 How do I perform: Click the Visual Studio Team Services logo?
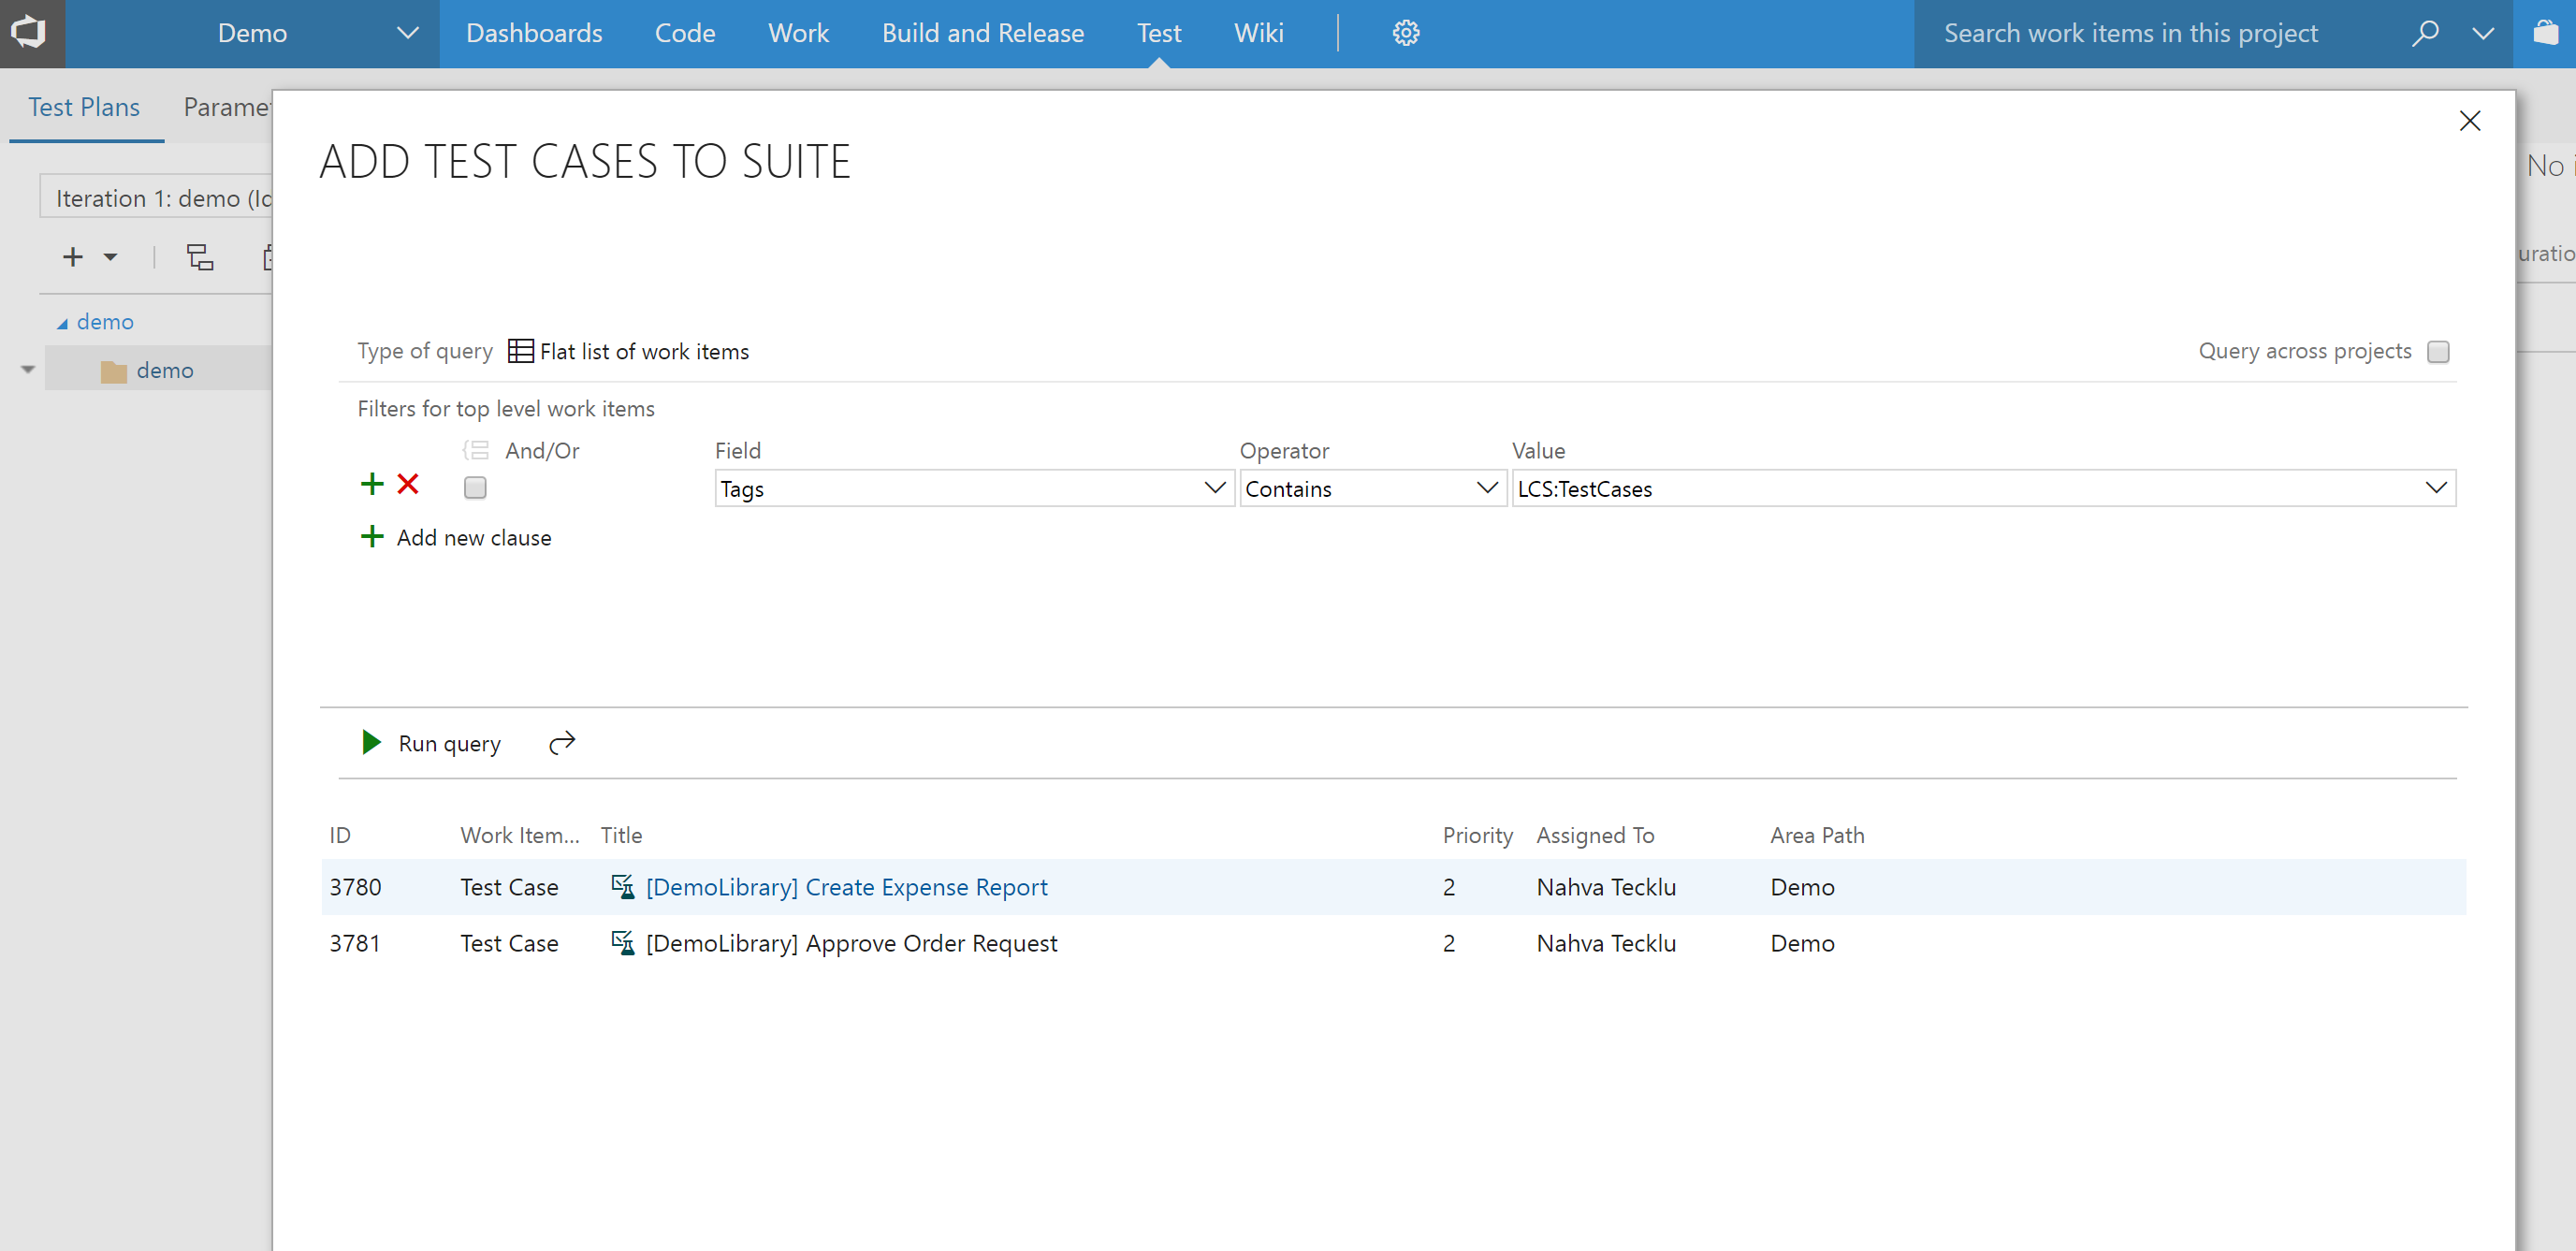click(x=29, y=33)
